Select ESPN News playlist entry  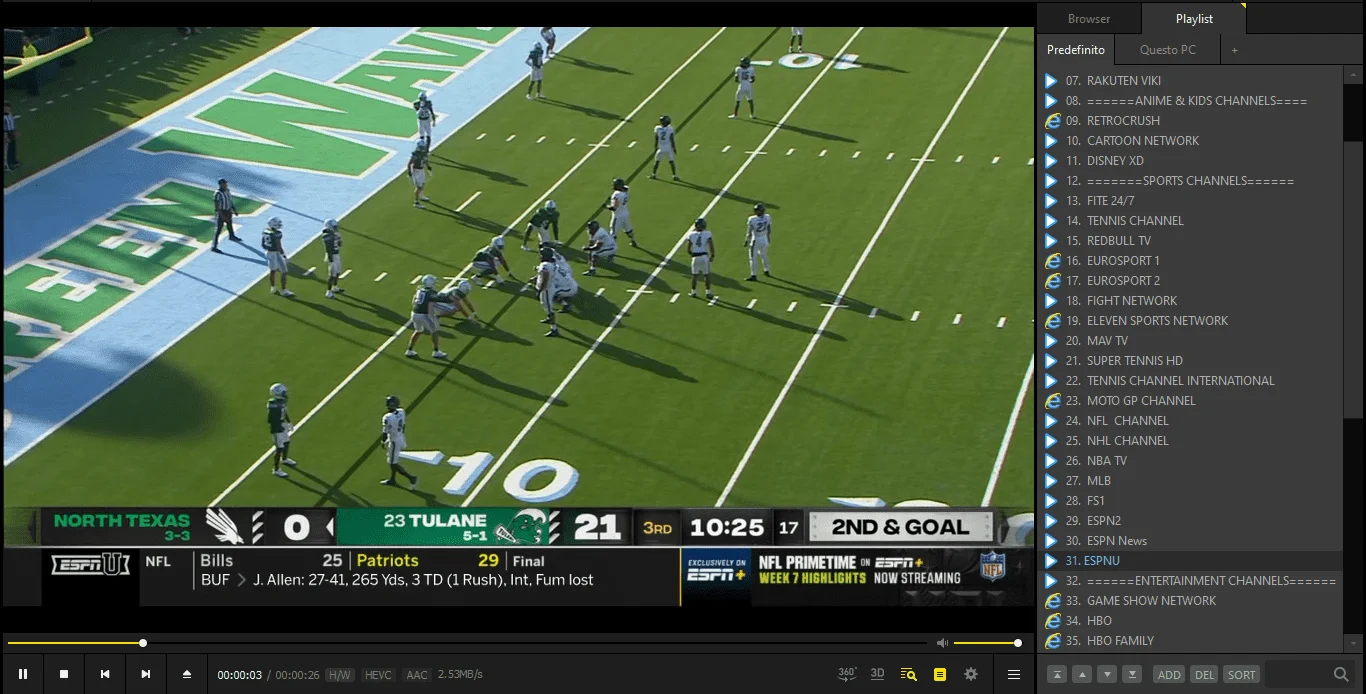click(x=1190, y=540)
